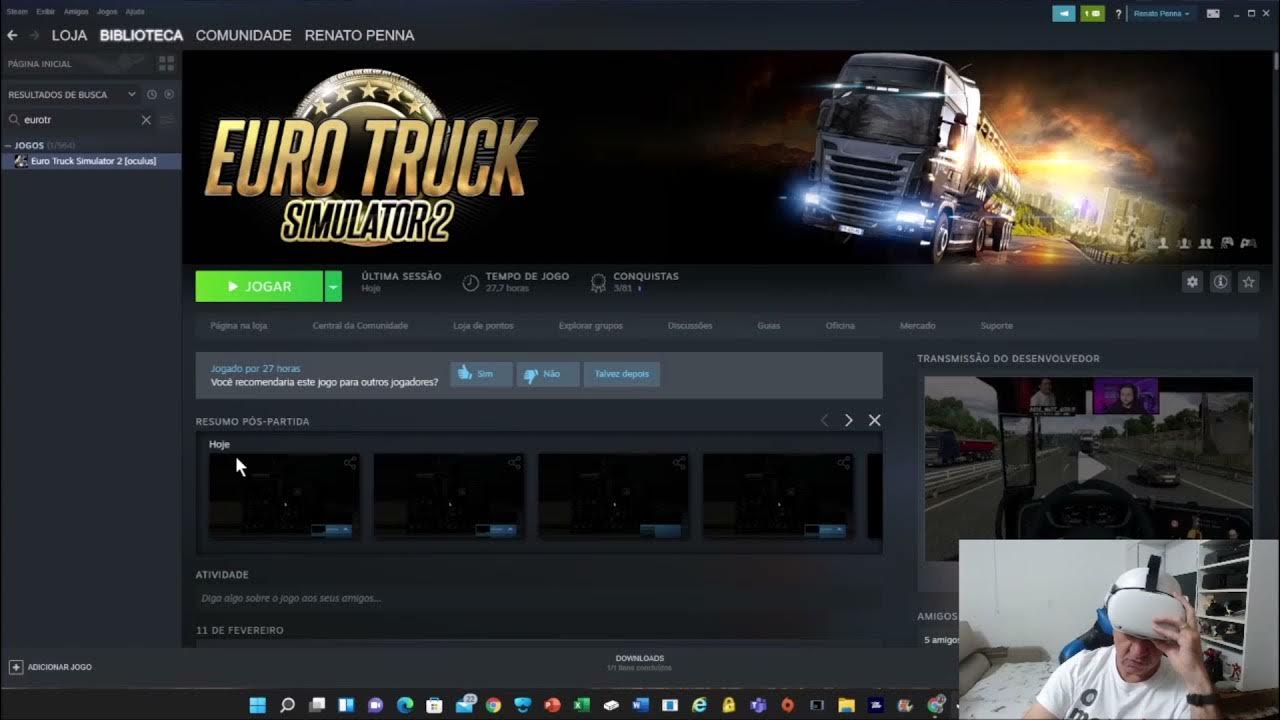
Task: Open Steam announcements icon in title bar
Action: (1063, 14)
